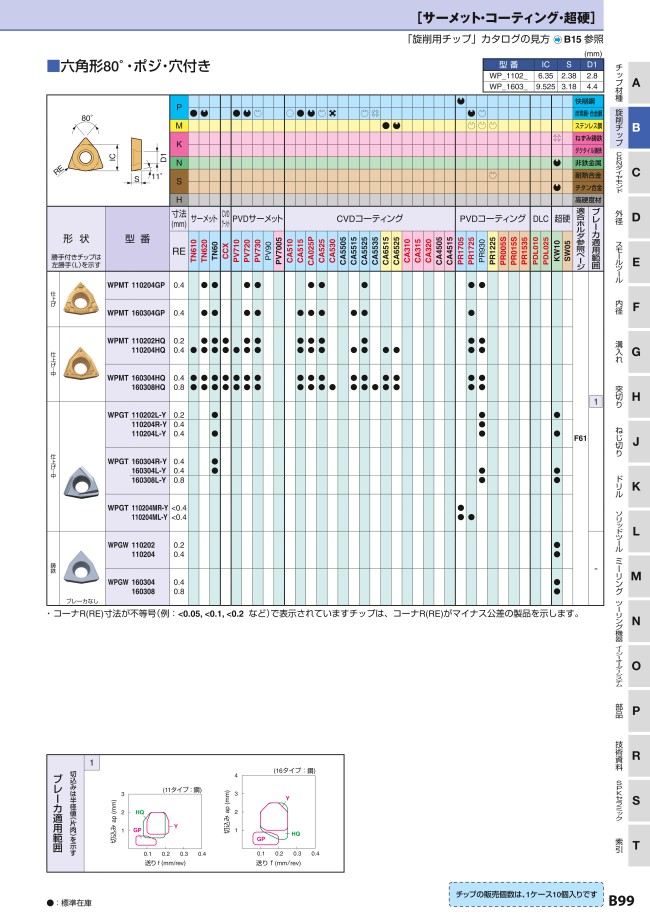This screenshot has width=650, height=919.
Task: Open index tab A for チップ材種
Action: tap(637, 82)
